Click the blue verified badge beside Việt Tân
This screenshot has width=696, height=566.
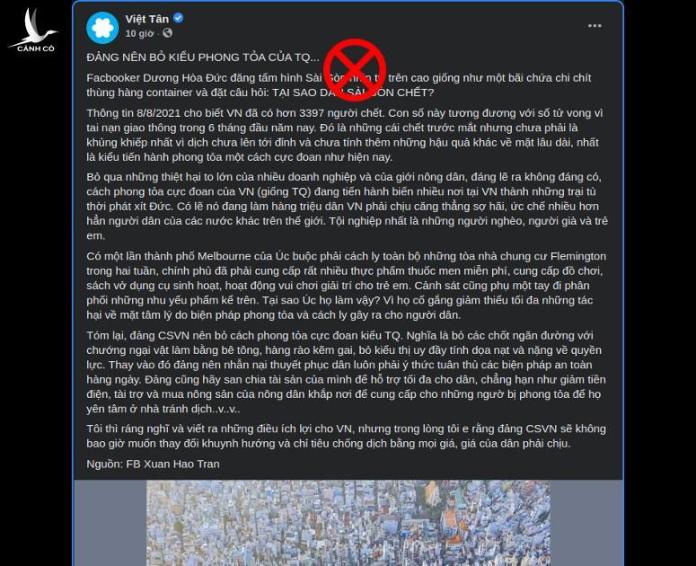coord(178,18)
